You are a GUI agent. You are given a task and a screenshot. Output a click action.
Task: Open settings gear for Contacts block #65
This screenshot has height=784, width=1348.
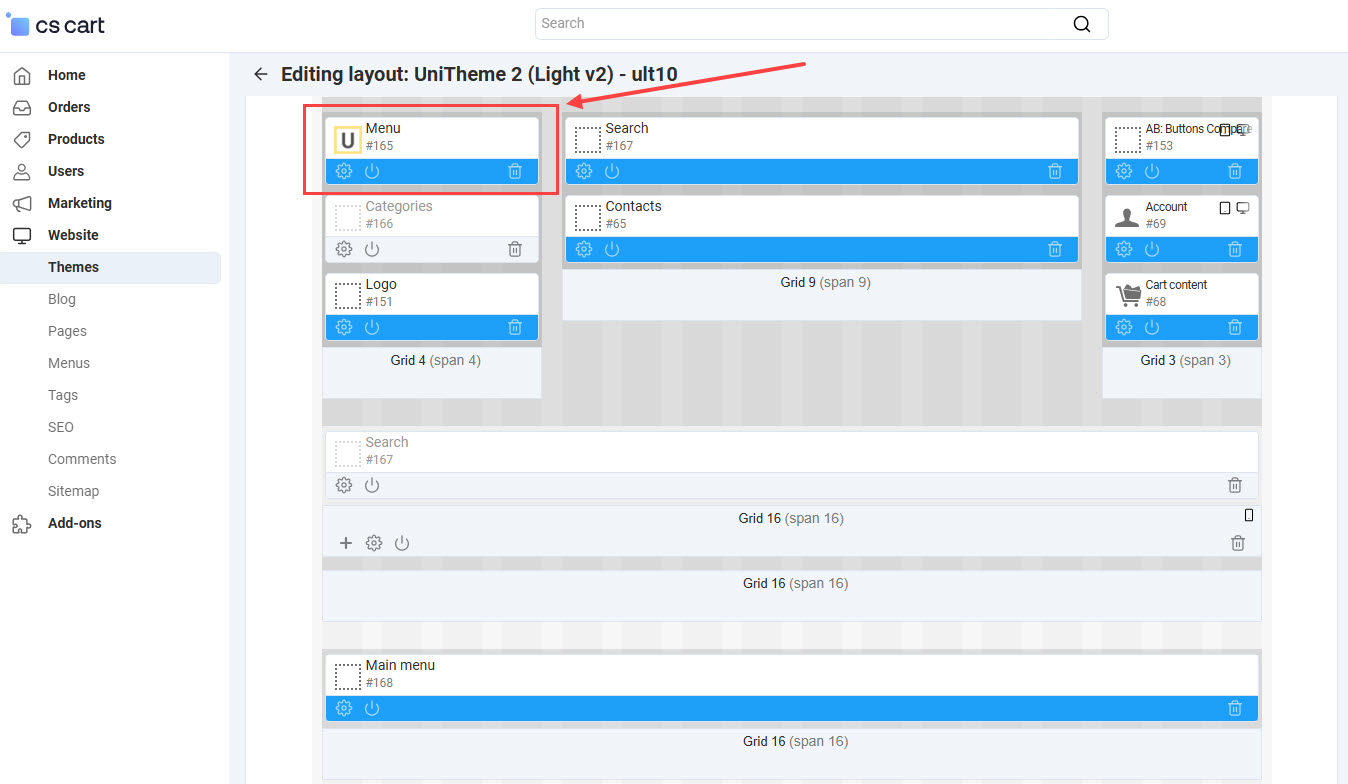coord(584,249)
